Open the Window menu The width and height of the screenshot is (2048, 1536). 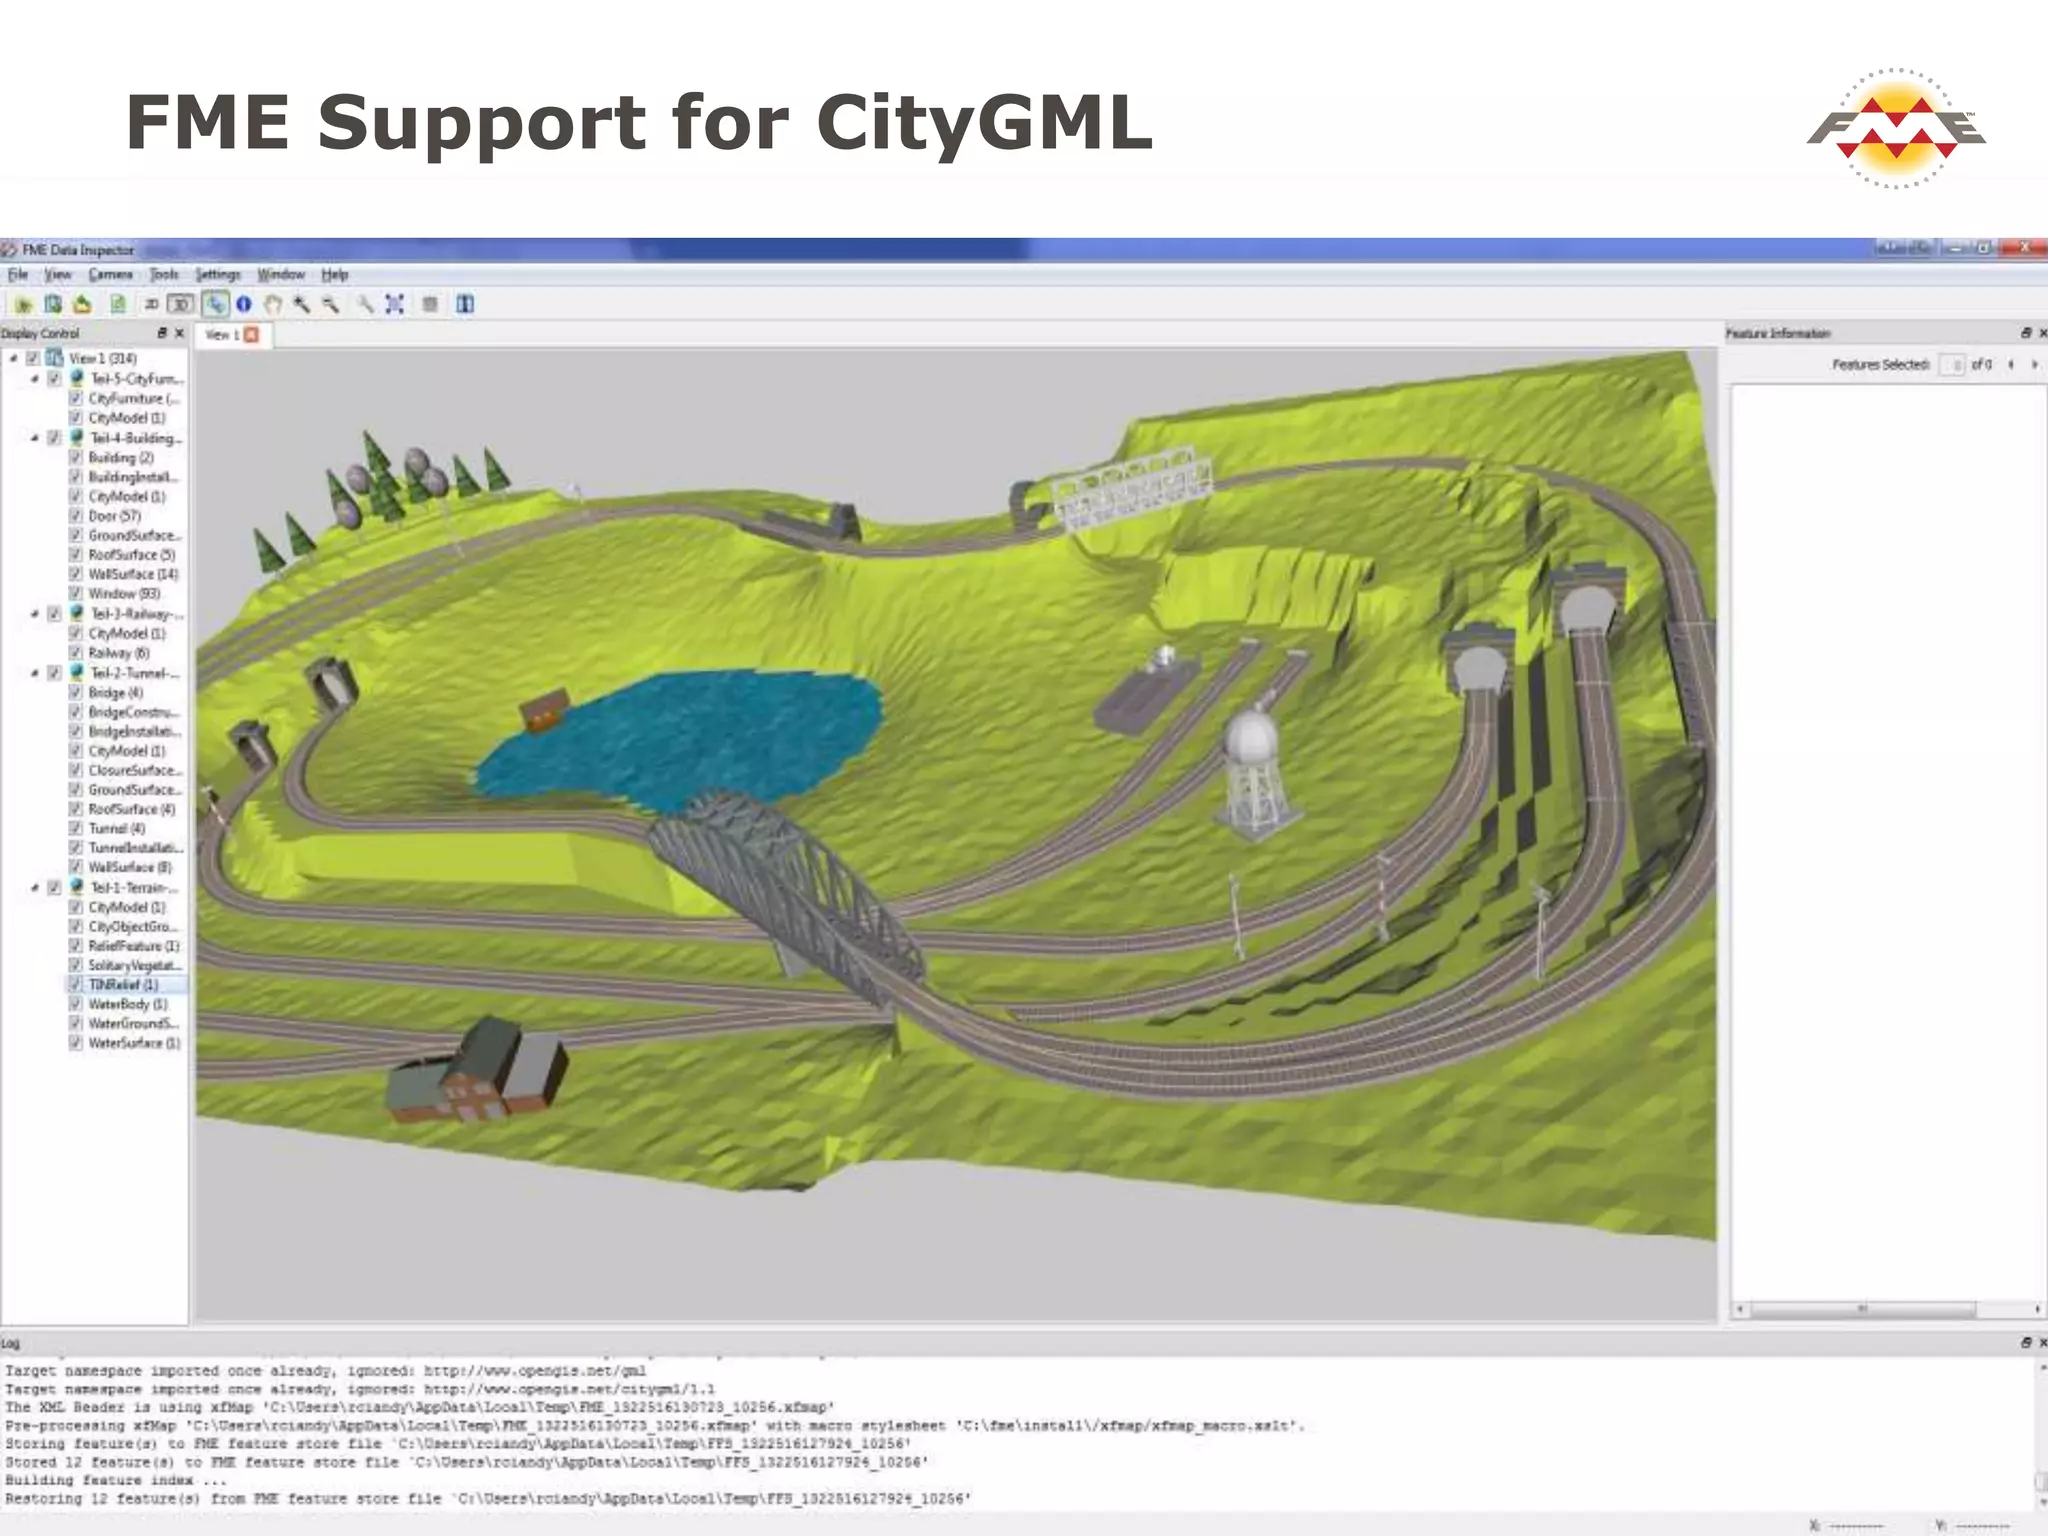(x=281, y=275)
